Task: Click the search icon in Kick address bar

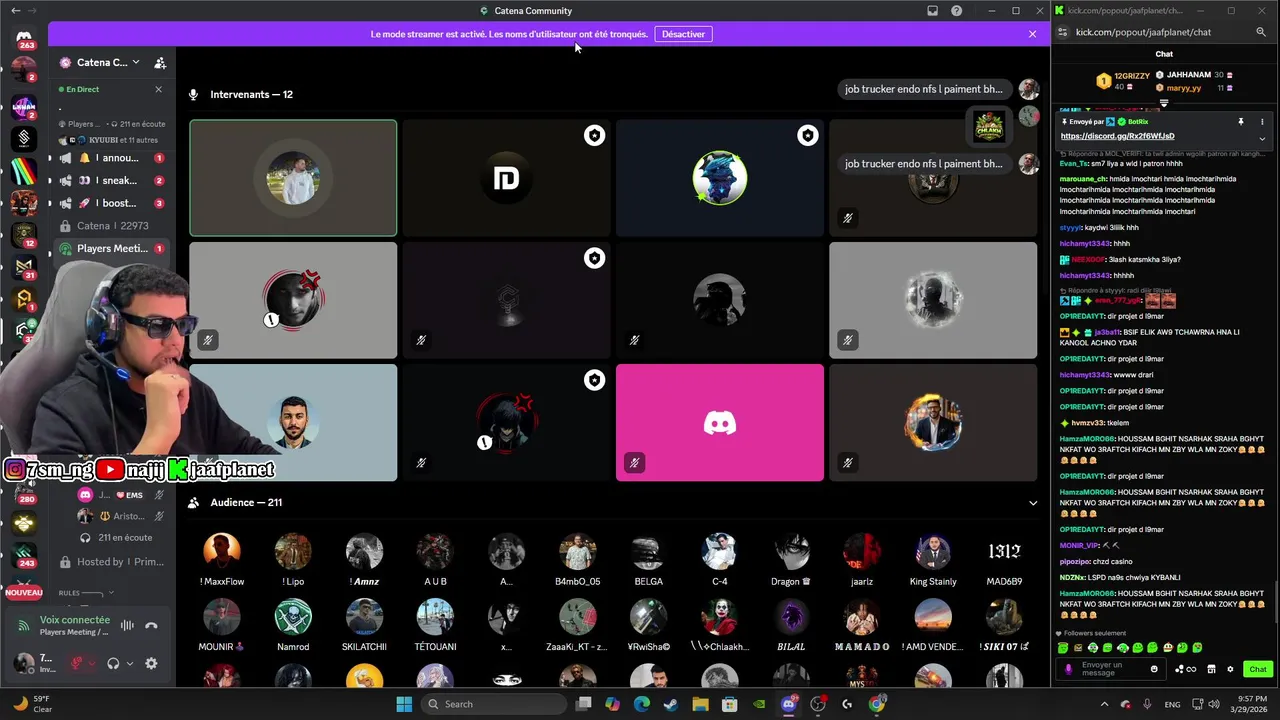Action: (x=1261, y=32)
